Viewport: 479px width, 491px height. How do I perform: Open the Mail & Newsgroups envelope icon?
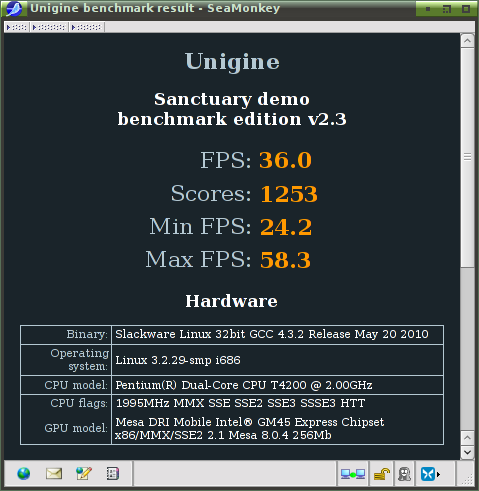tap(54, 473)
